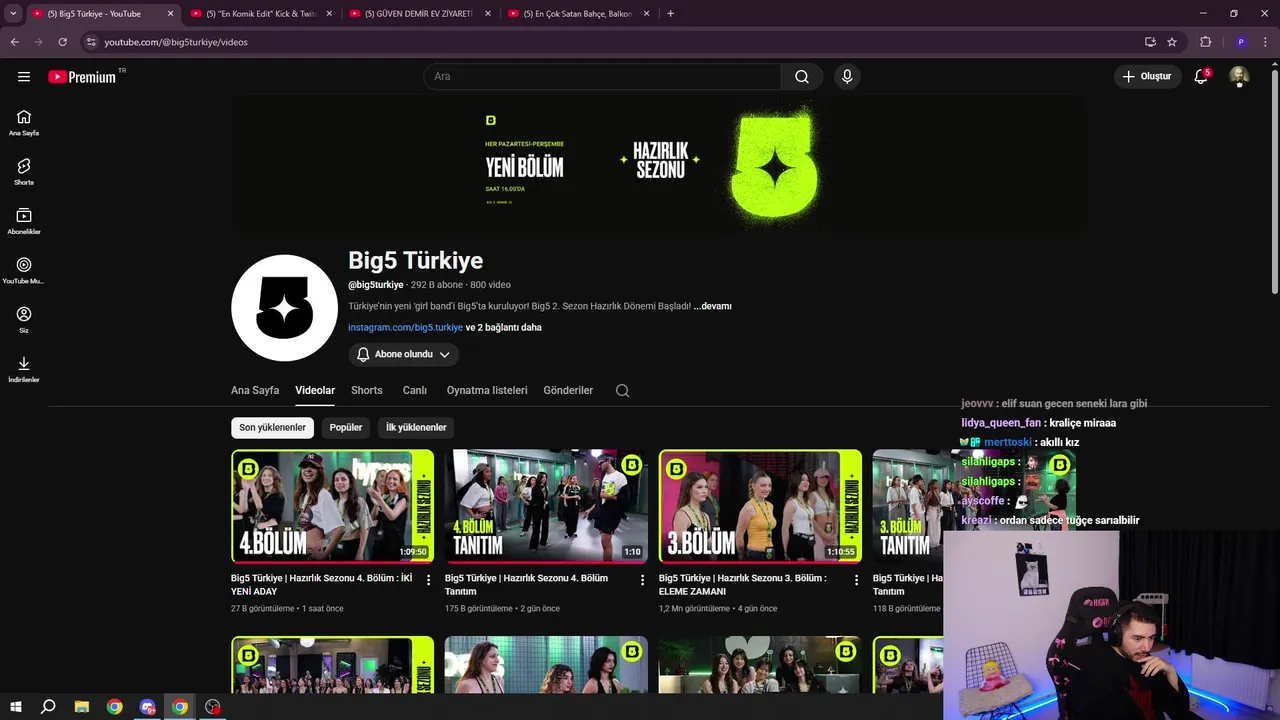Open the Chrome three-dot menu
The width and height of the screenshot is (1280, 720).
[x=1265, y=42]
